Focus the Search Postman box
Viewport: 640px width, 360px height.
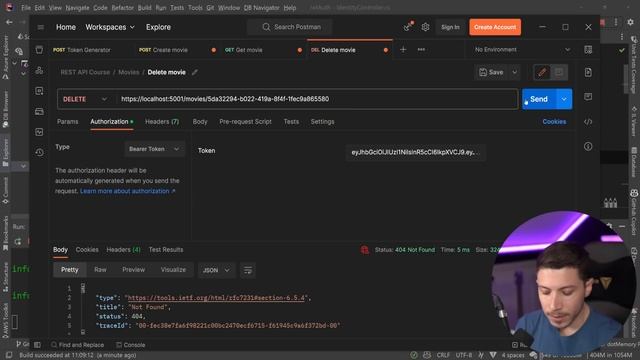point(290,27)
